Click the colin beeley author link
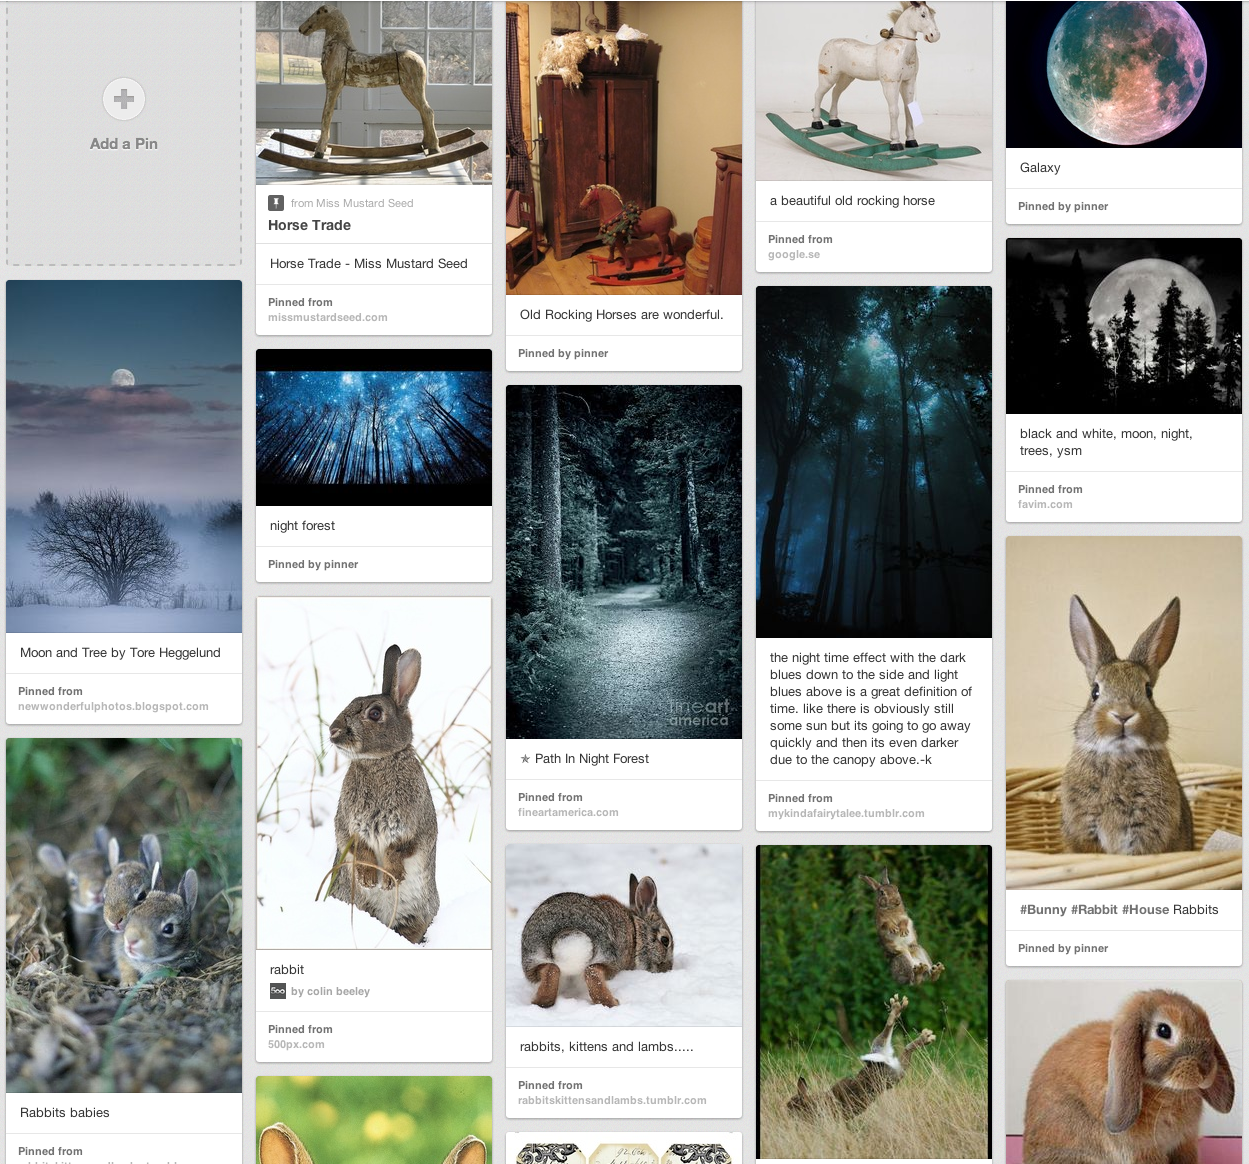This screenshot has height=1164, width=1249. pos(330,992)
